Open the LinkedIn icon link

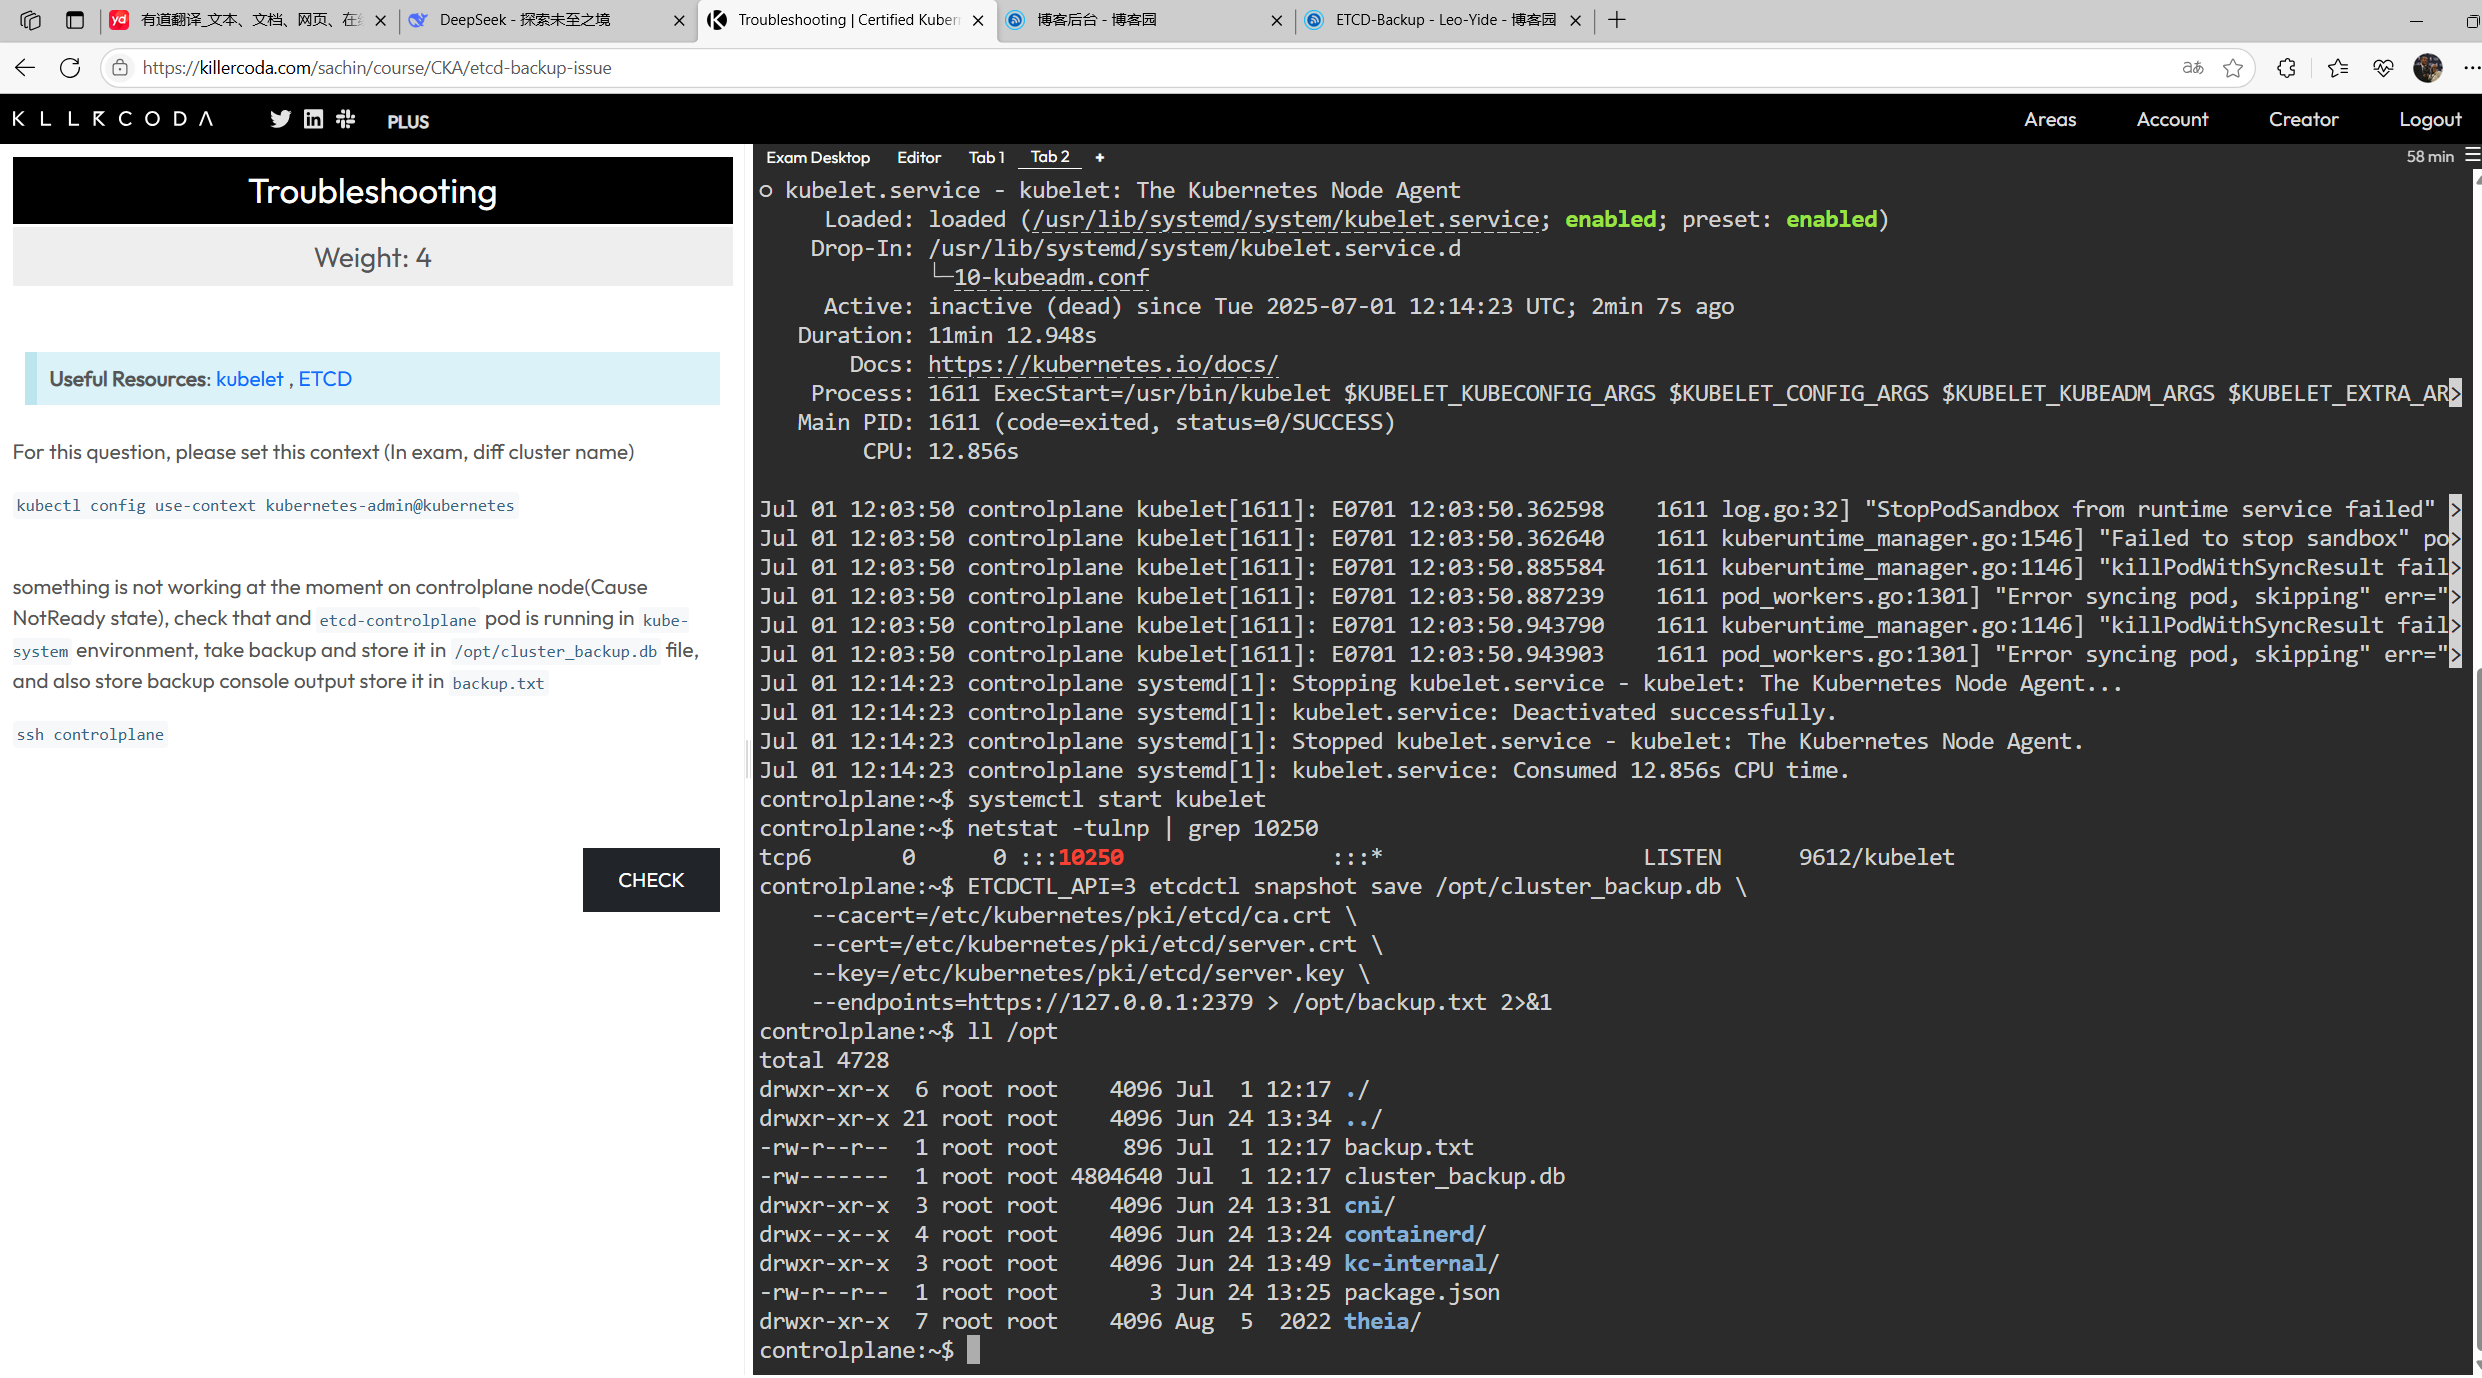coord(313,119)
